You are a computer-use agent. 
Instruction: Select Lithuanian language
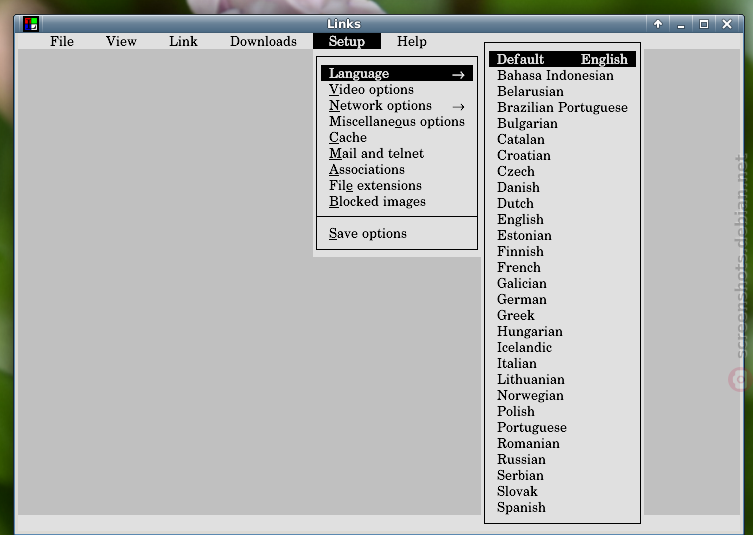[x=562, y=379]
